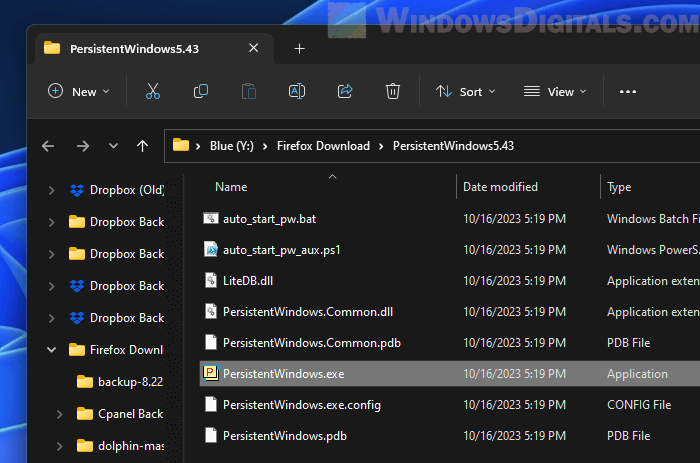This screenshot has height=463, width=700.
Task: Open the New item dropdown
Action: (x=78, y=92)
